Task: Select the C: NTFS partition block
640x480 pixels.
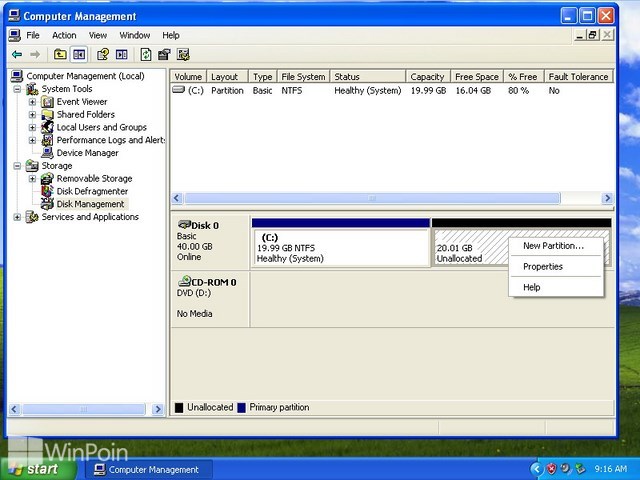Action: click(x=340, y=248)
